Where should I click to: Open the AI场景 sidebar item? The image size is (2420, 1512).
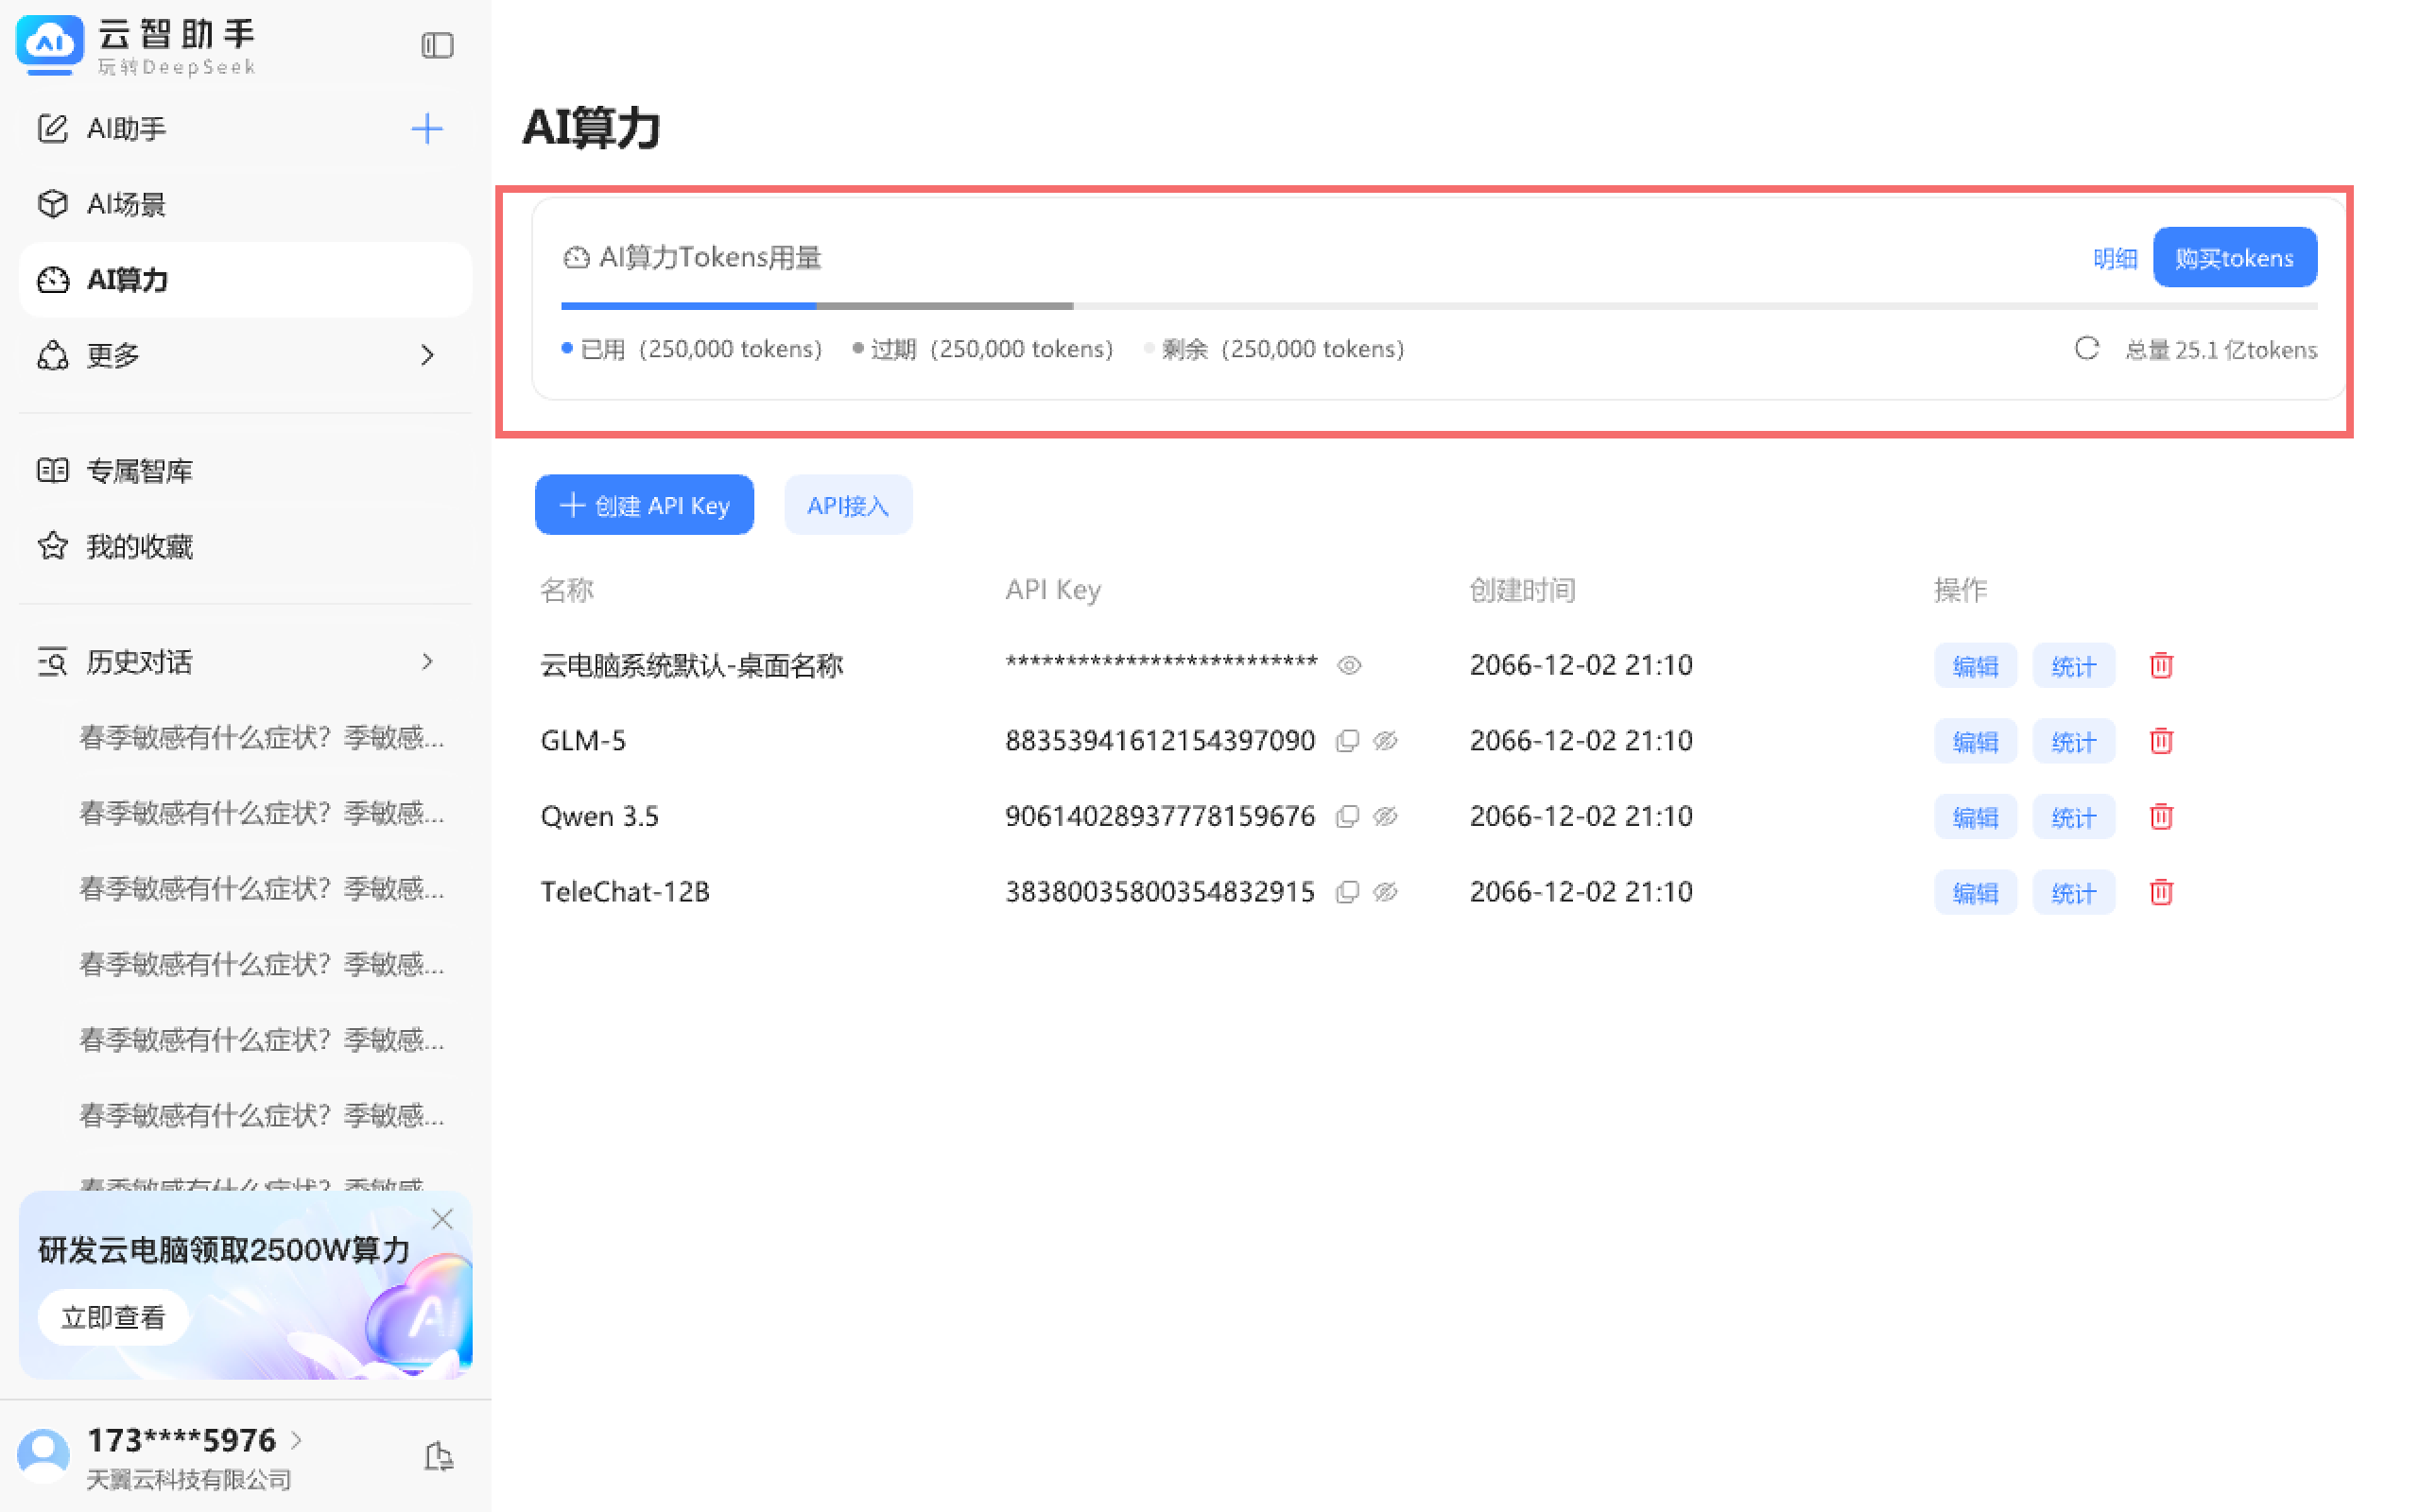coord(125,204)
